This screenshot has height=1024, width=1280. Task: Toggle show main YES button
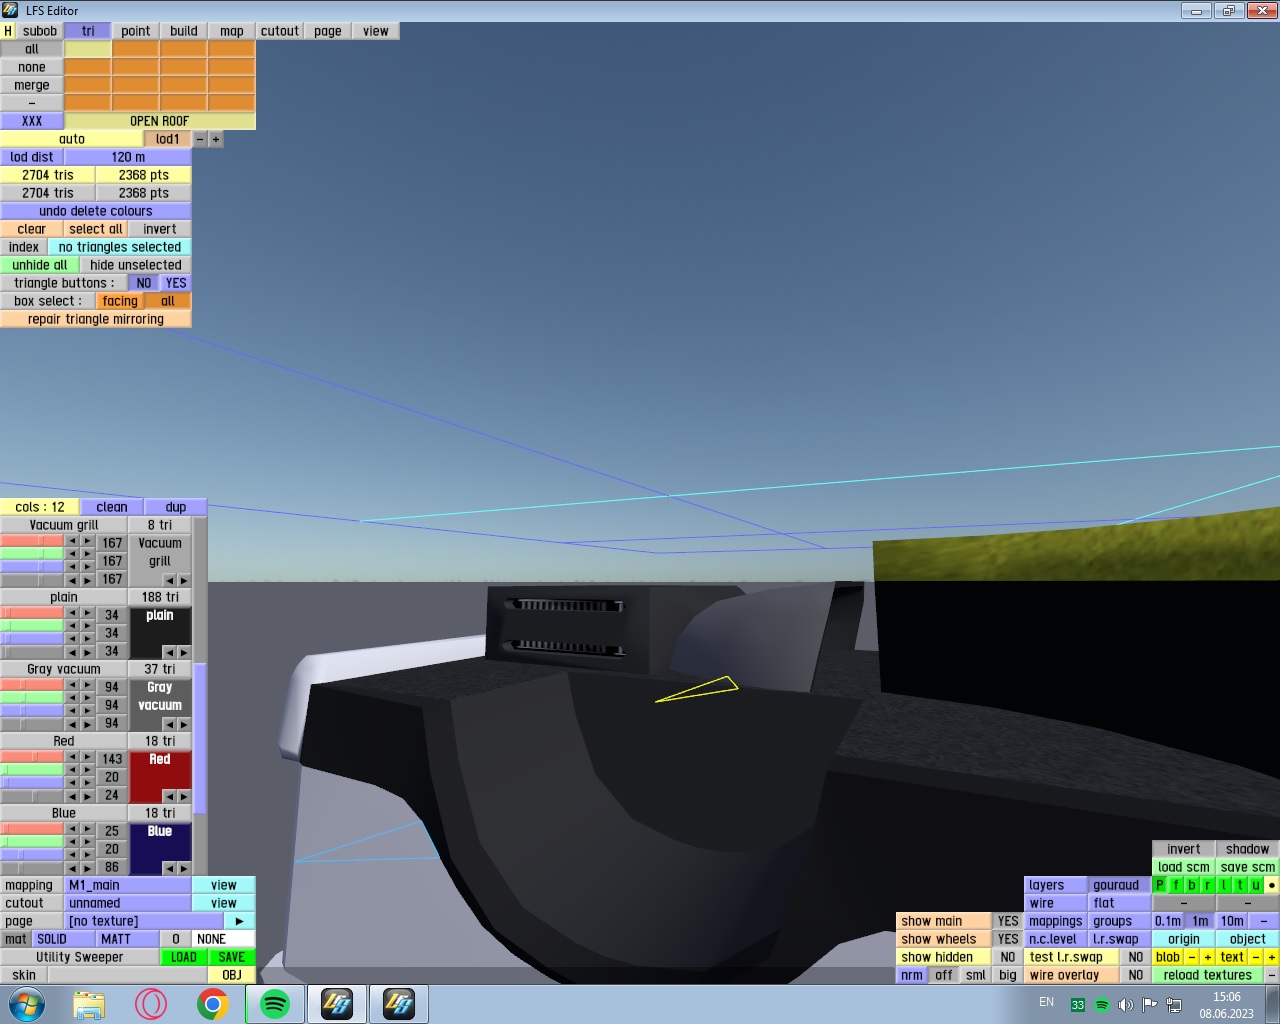coord(1008,921)
